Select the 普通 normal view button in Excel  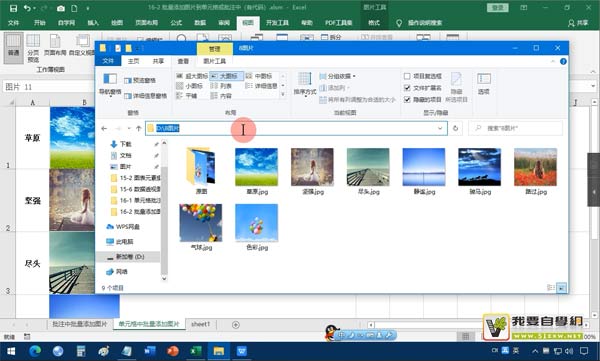13,47
